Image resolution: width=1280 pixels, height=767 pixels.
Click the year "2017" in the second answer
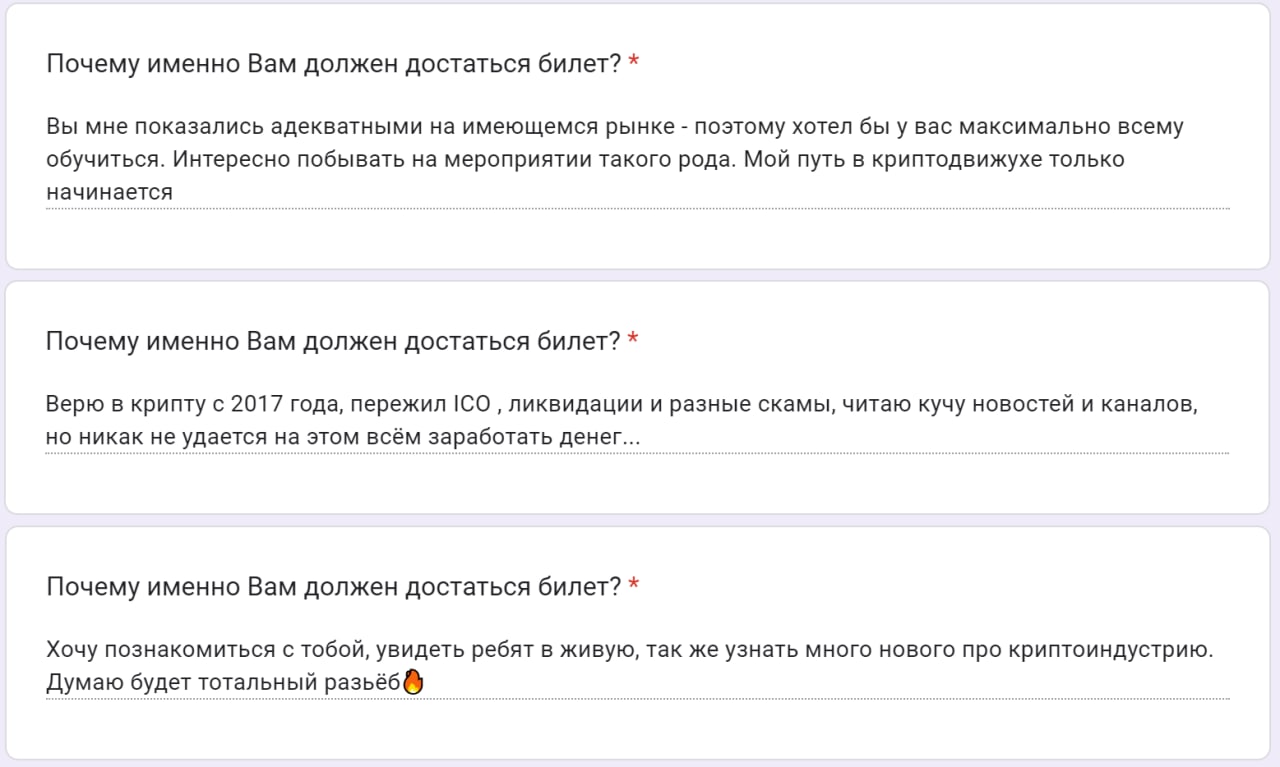pos(258,405)
